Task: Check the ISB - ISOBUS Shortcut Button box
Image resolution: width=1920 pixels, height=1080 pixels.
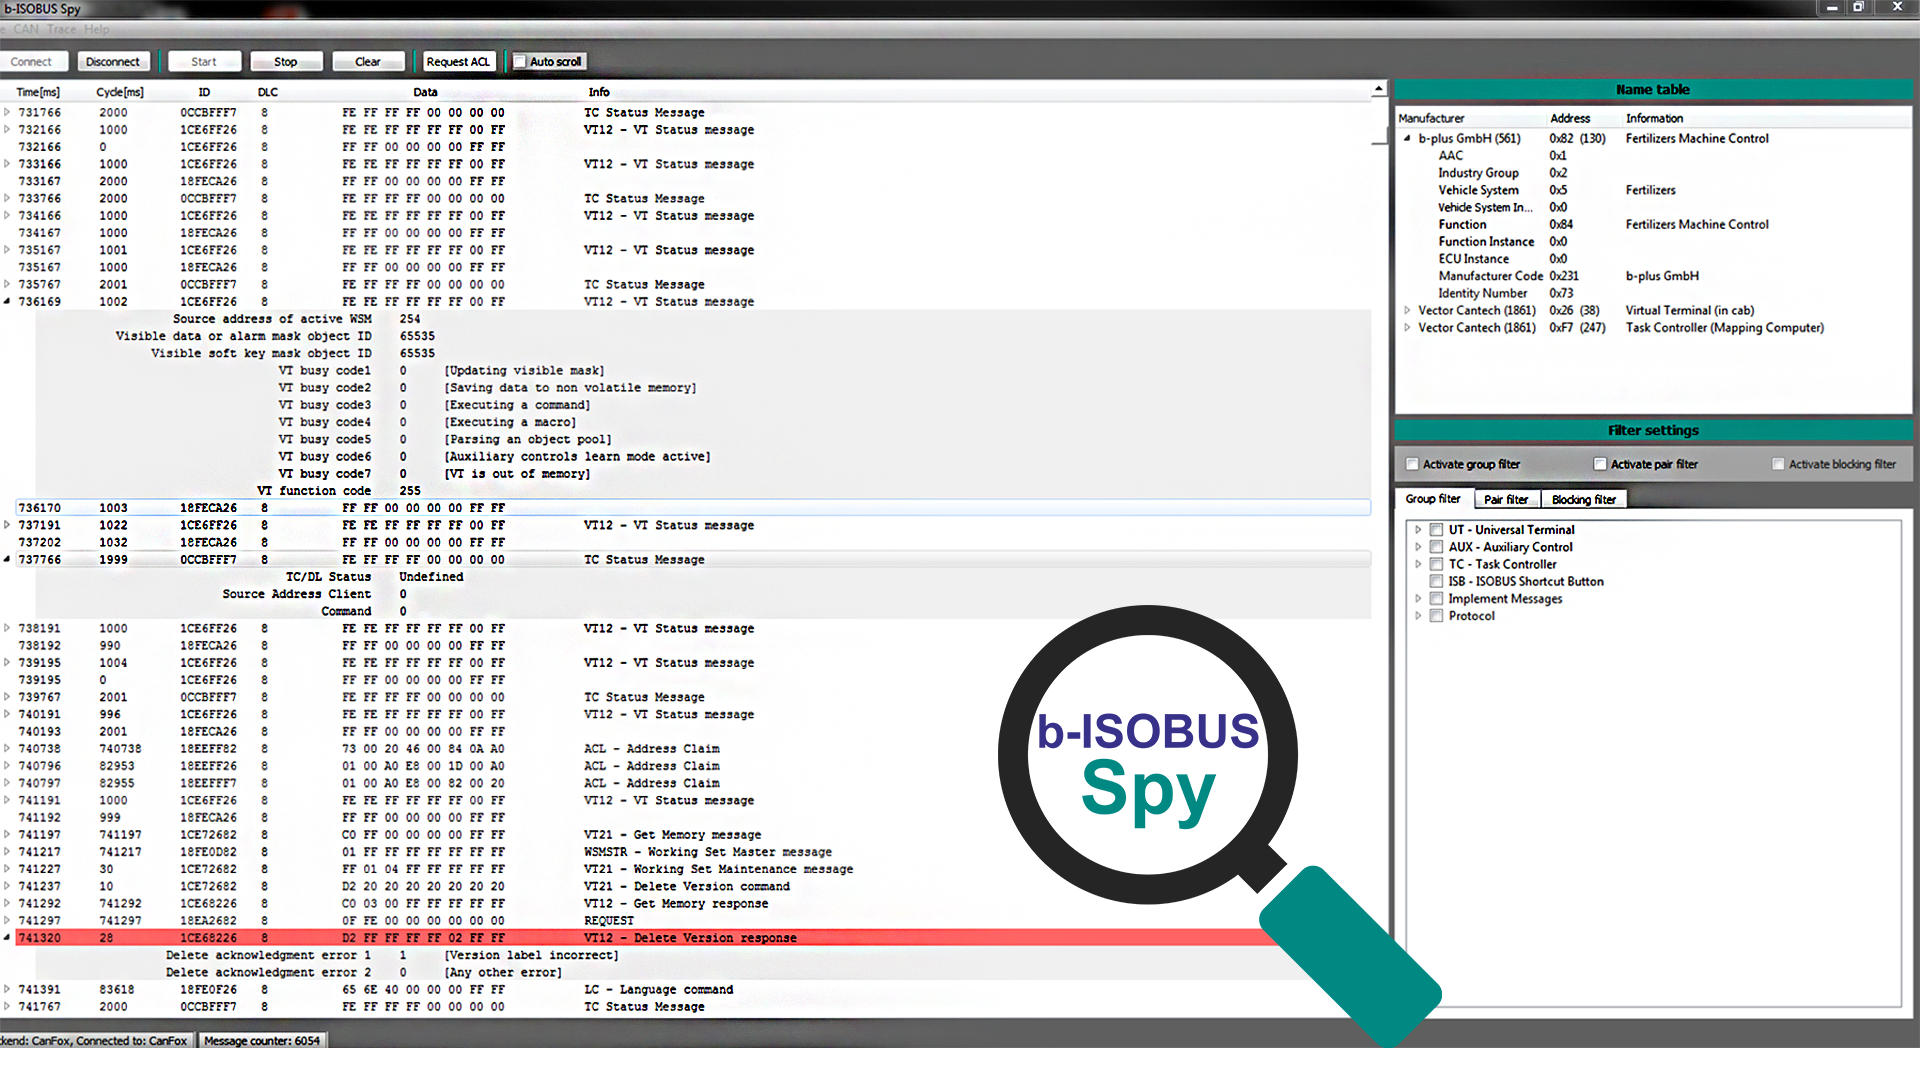Action: coord(1436,581)
